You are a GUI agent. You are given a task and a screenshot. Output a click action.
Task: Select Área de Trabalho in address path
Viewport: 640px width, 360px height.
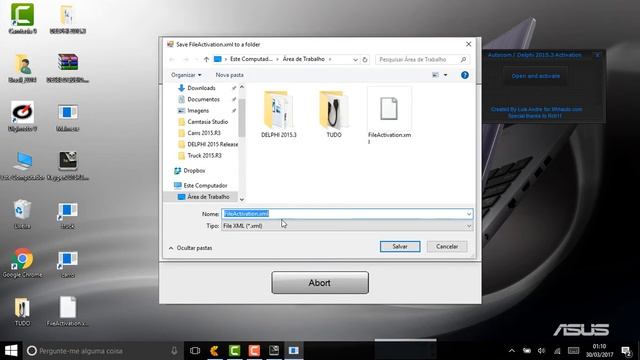pyautogui.click(x=304, y=59)
